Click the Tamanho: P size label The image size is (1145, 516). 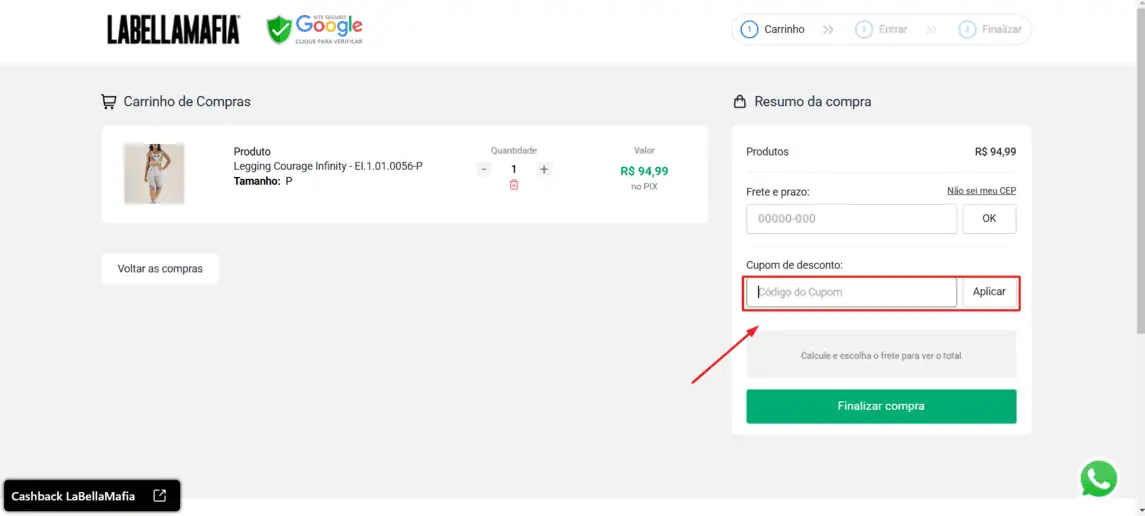[263, 181]
